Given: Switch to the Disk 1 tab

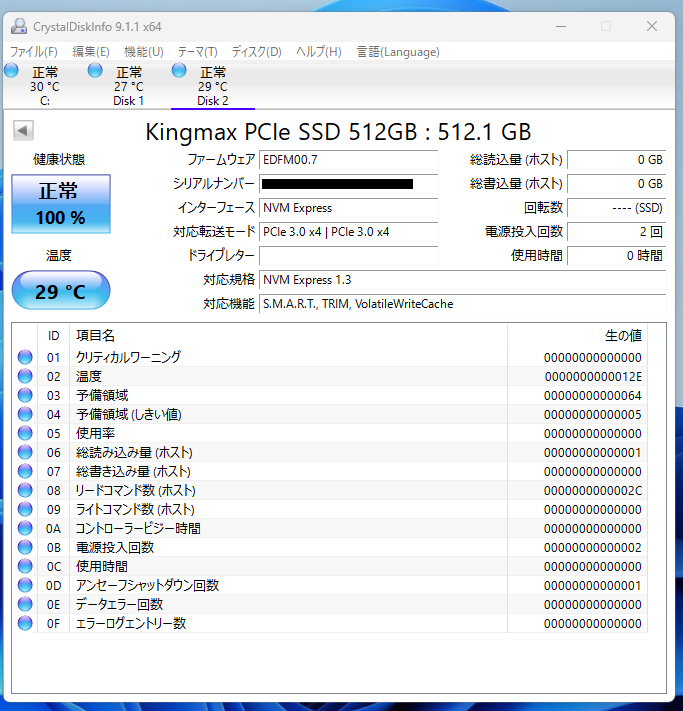Looking at the screenshot, I should pos(129,86).
